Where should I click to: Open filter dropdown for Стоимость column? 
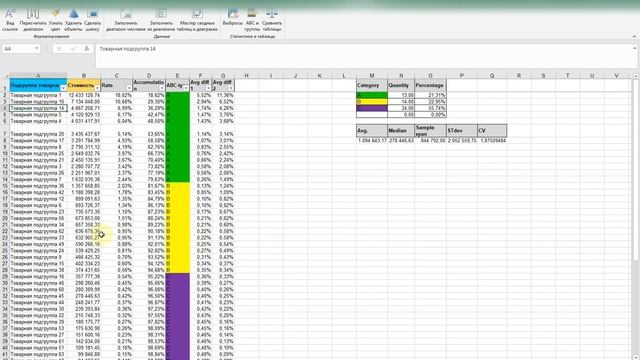click(97, 88)
